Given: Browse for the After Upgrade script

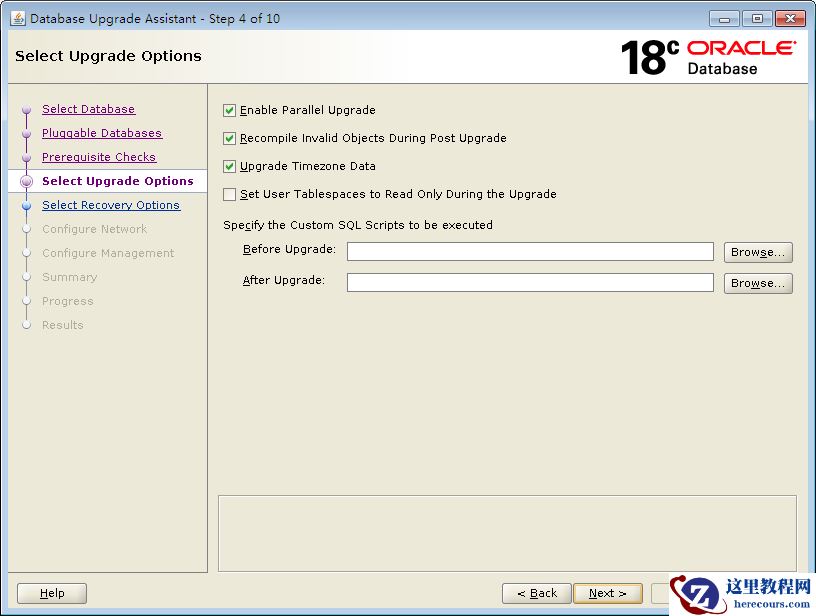Looking at the screenshot, I should [758, 284].
